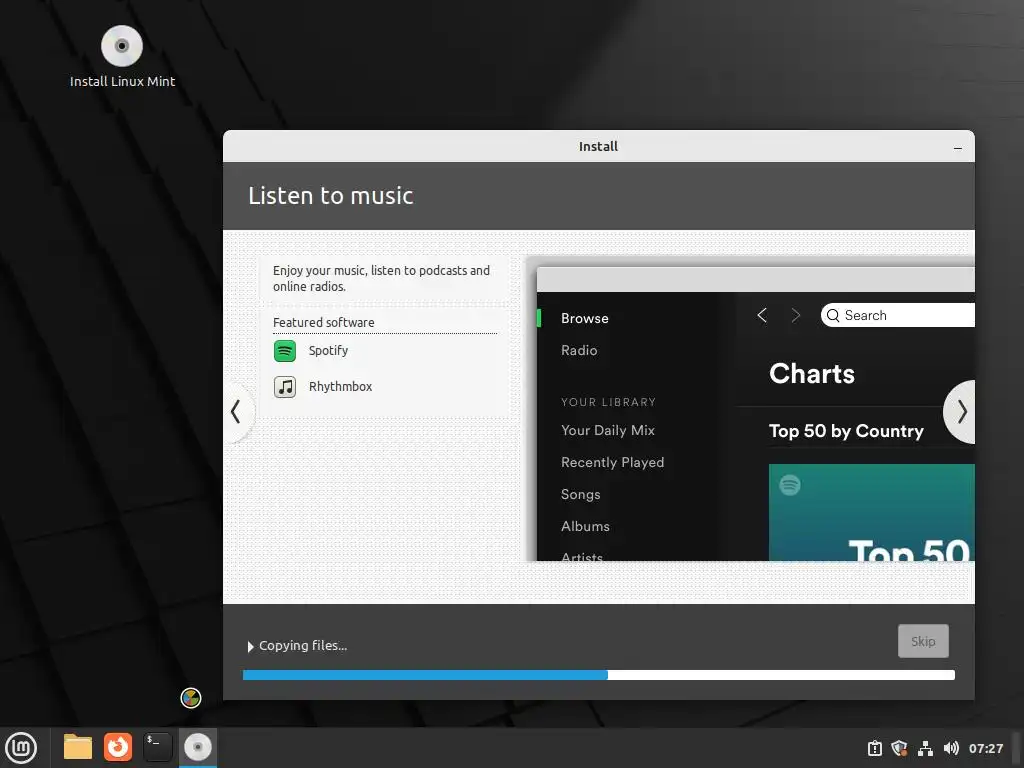This screenshot has width=1024, height=768.
Task: Click the round colorful icon on desktop
Action: click(191, 698)
